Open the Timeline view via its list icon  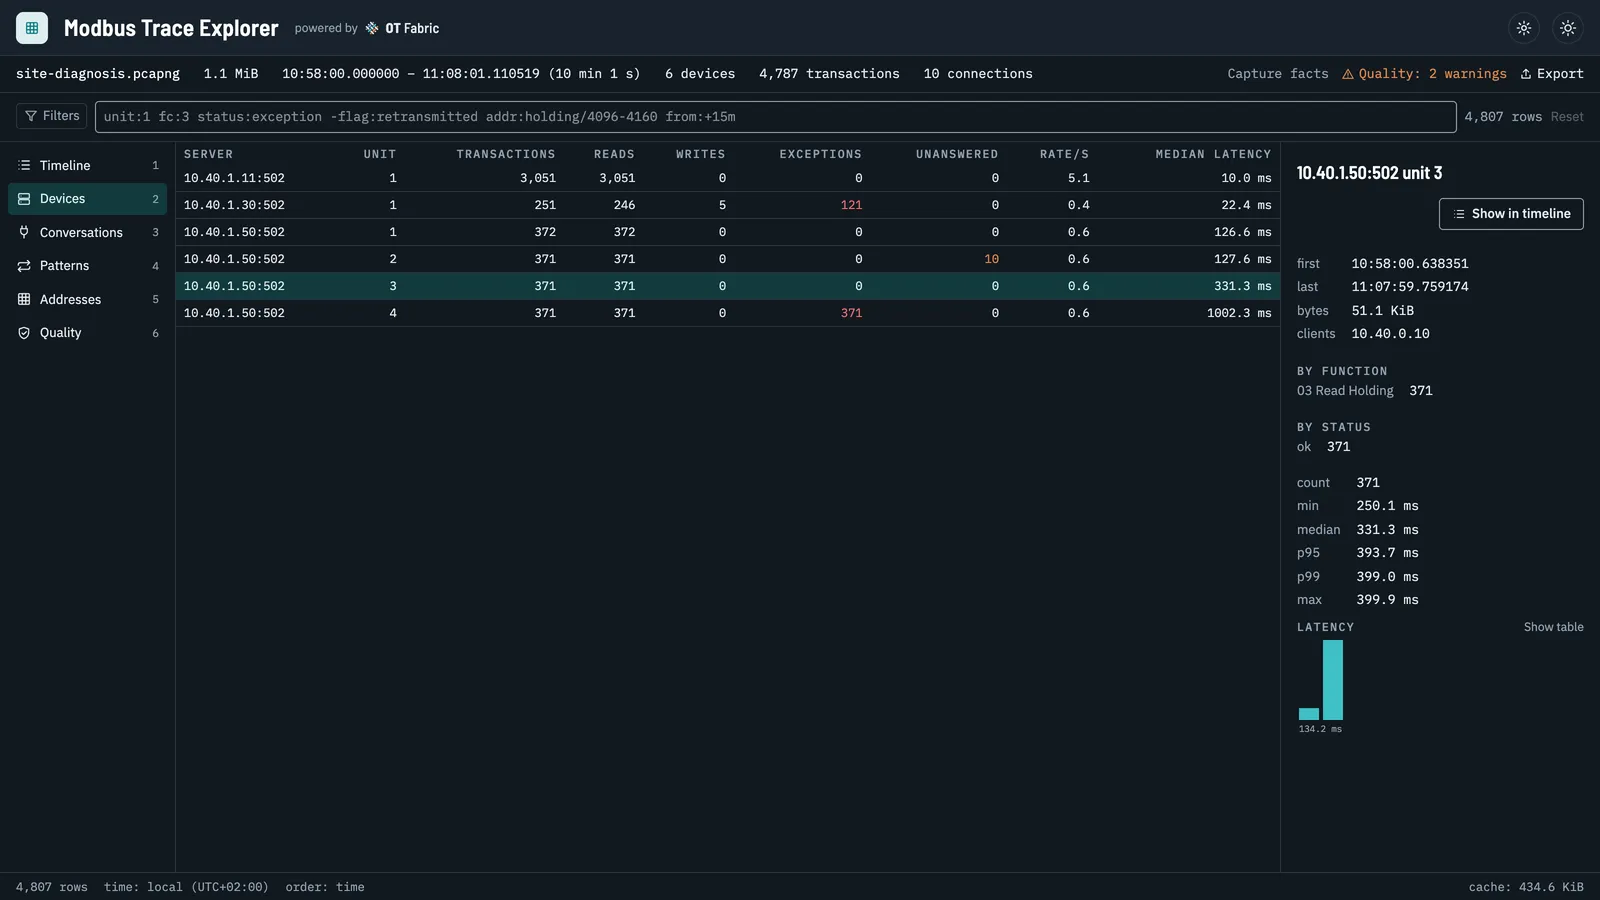[24, 165]
